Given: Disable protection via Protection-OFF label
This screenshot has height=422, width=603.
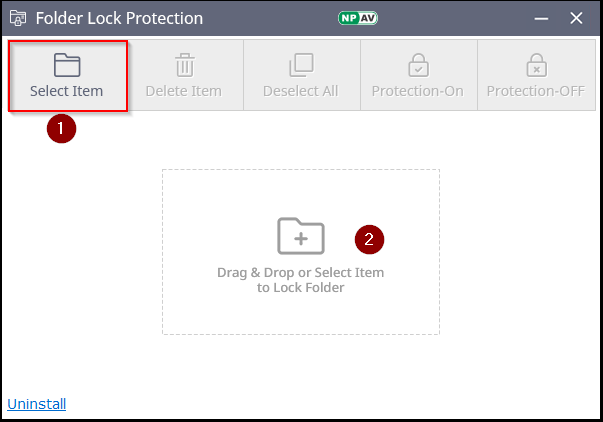Looking at the screenshot, I should [x=535, y=92].
